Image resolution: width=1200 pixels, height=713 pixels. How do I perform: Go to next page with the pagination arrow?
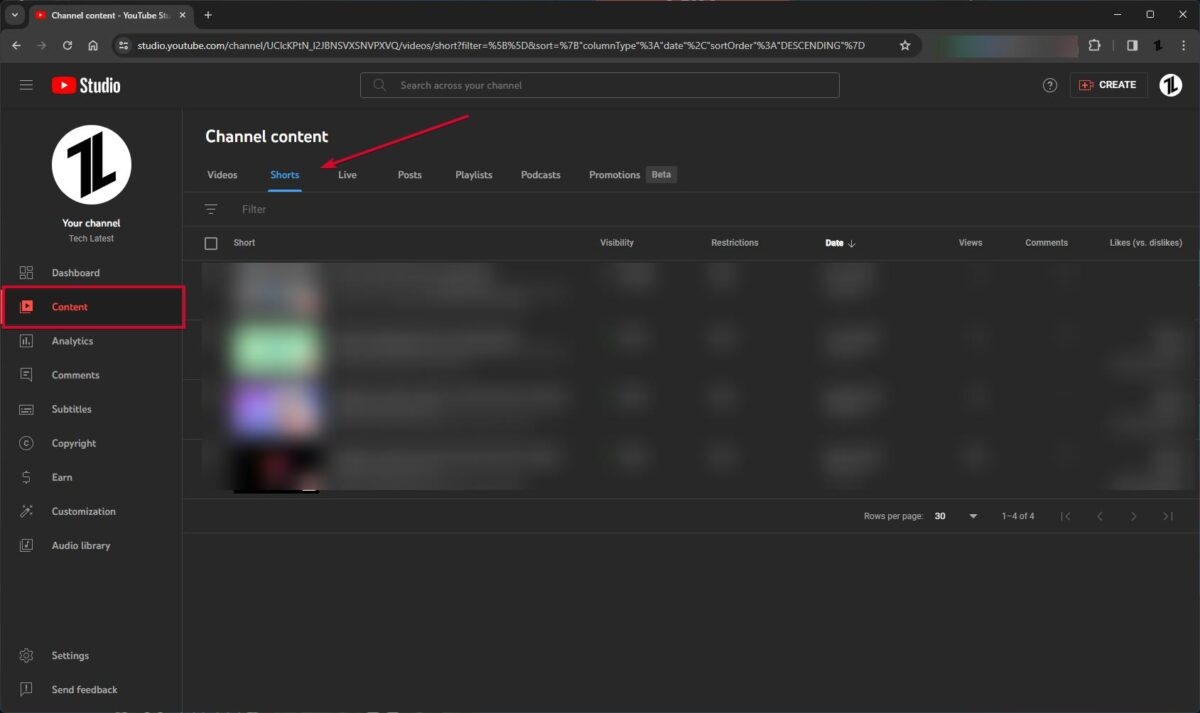coord(1134,515)
